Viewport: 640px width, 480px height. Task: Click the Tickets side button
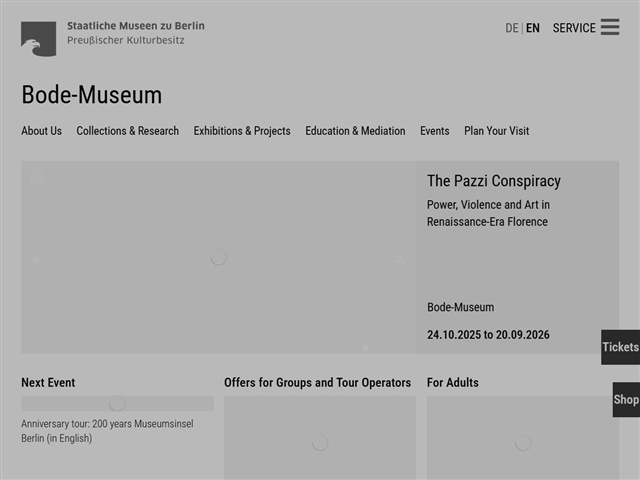[x=620, y=347]
